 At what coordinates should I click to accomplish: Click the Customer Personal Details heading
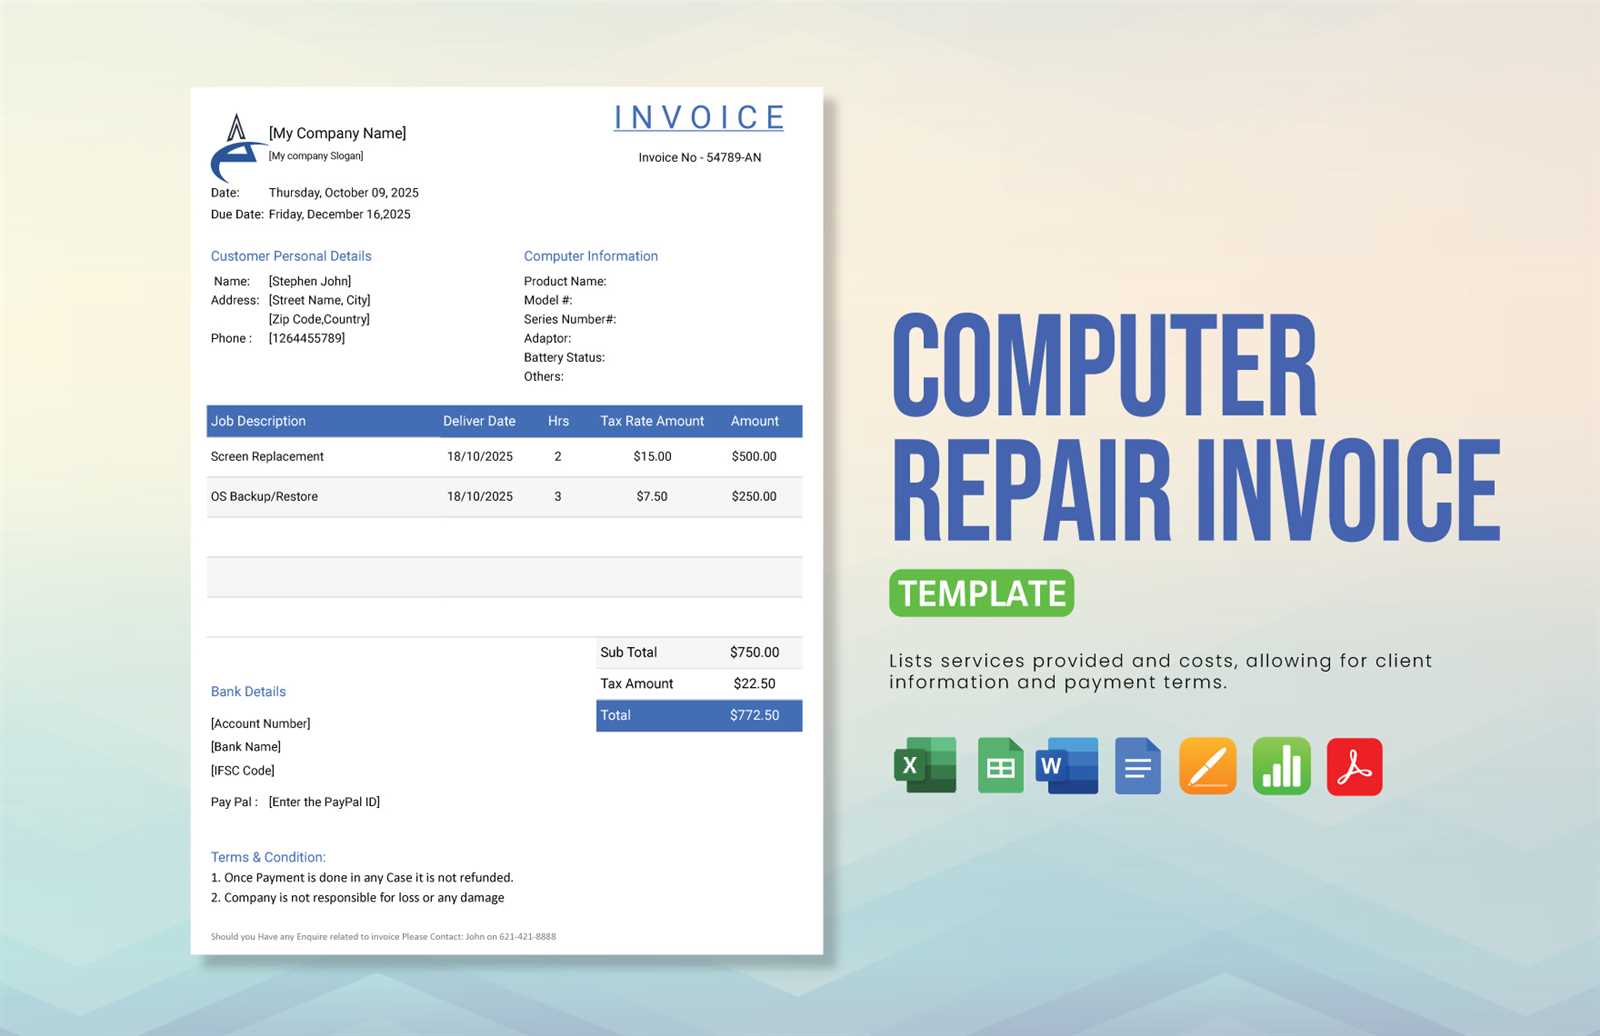[291, 256]
